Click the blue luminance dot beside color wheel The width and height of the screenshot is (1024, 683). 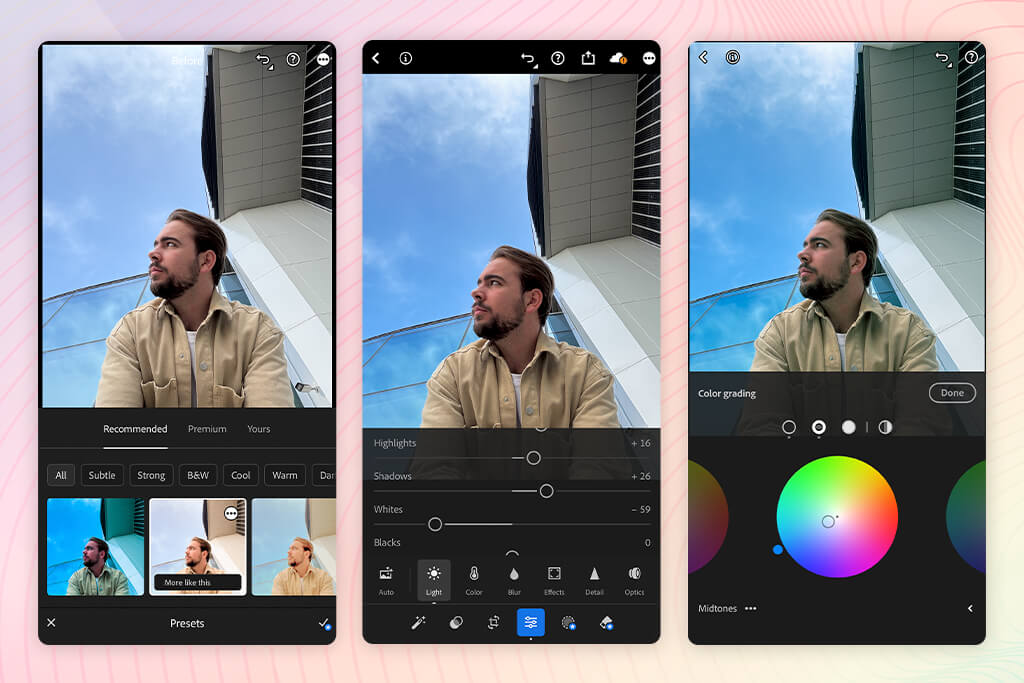tap(778, 550)
